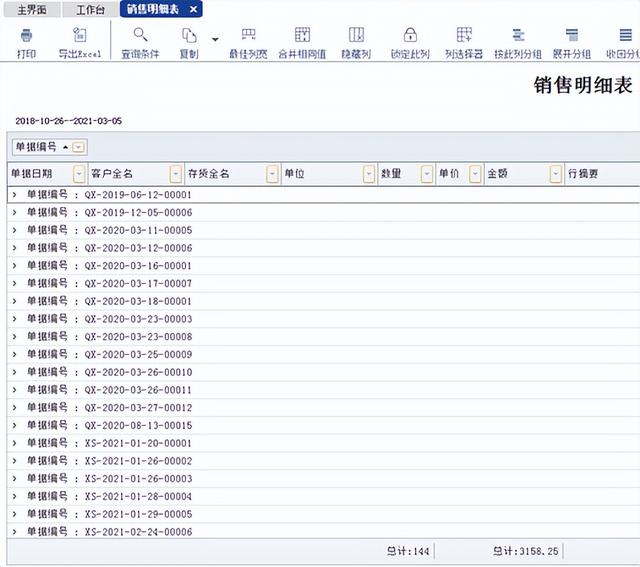
Task: Click 展开分组 (expand groups) icon
Action: (x=571, y=36)
